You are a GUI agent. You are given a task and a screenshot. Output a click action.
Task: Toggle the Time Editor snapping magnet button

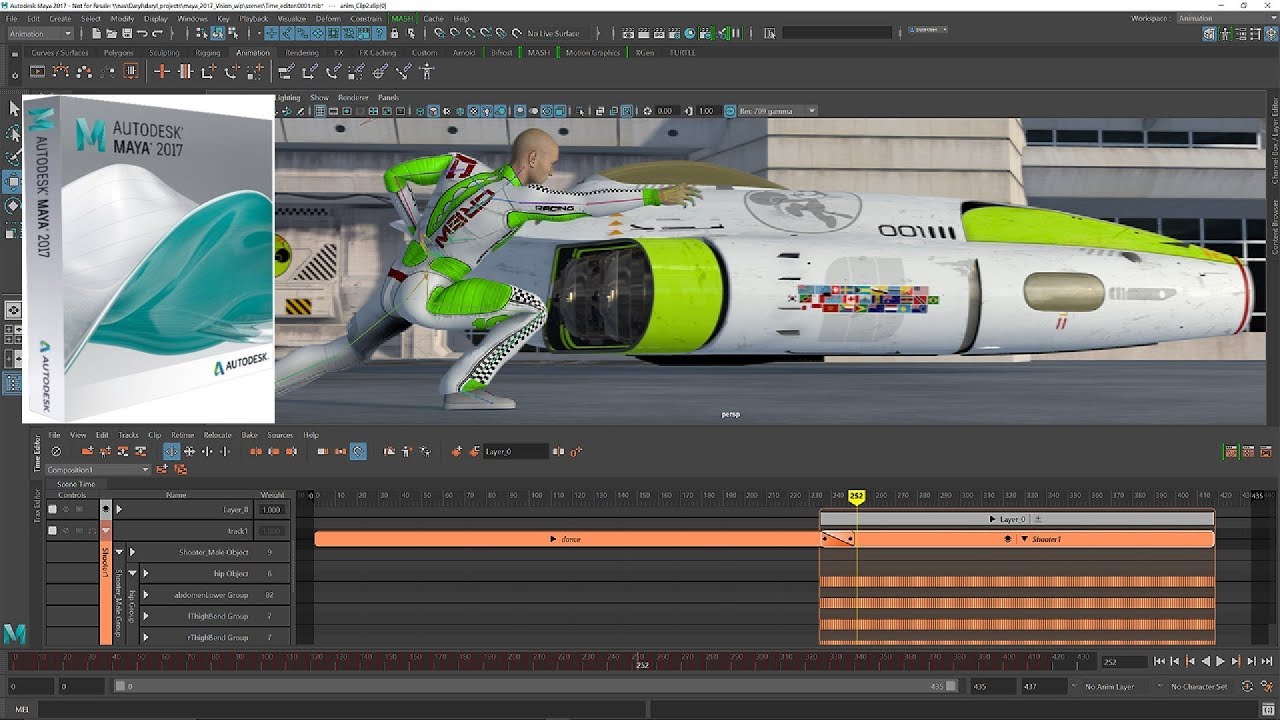click(357, 451)
